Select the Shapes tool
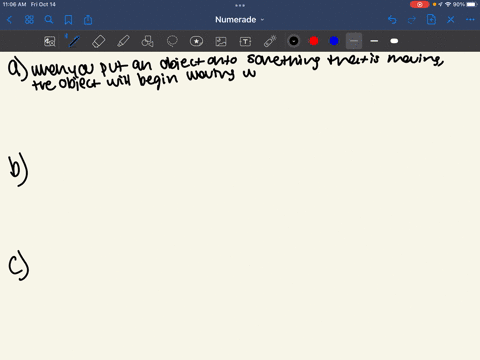The height and width of the screenshot is (360, 480). (147, 41)
